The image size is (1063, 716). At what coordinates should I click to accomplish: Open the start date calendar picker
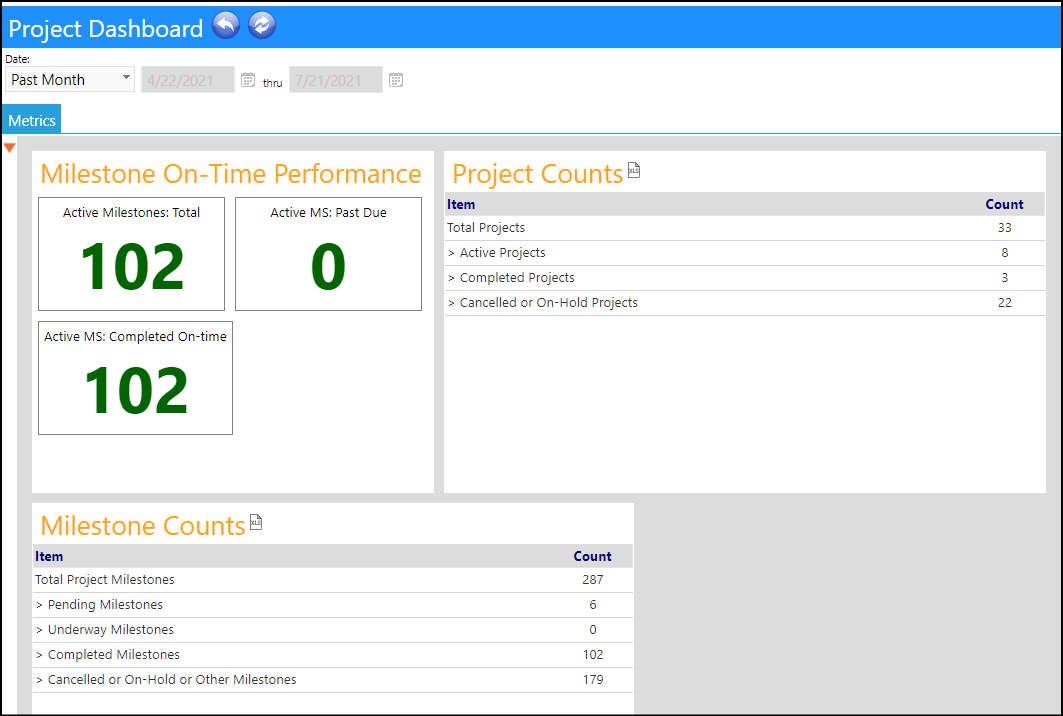click(x=248, y=80)
